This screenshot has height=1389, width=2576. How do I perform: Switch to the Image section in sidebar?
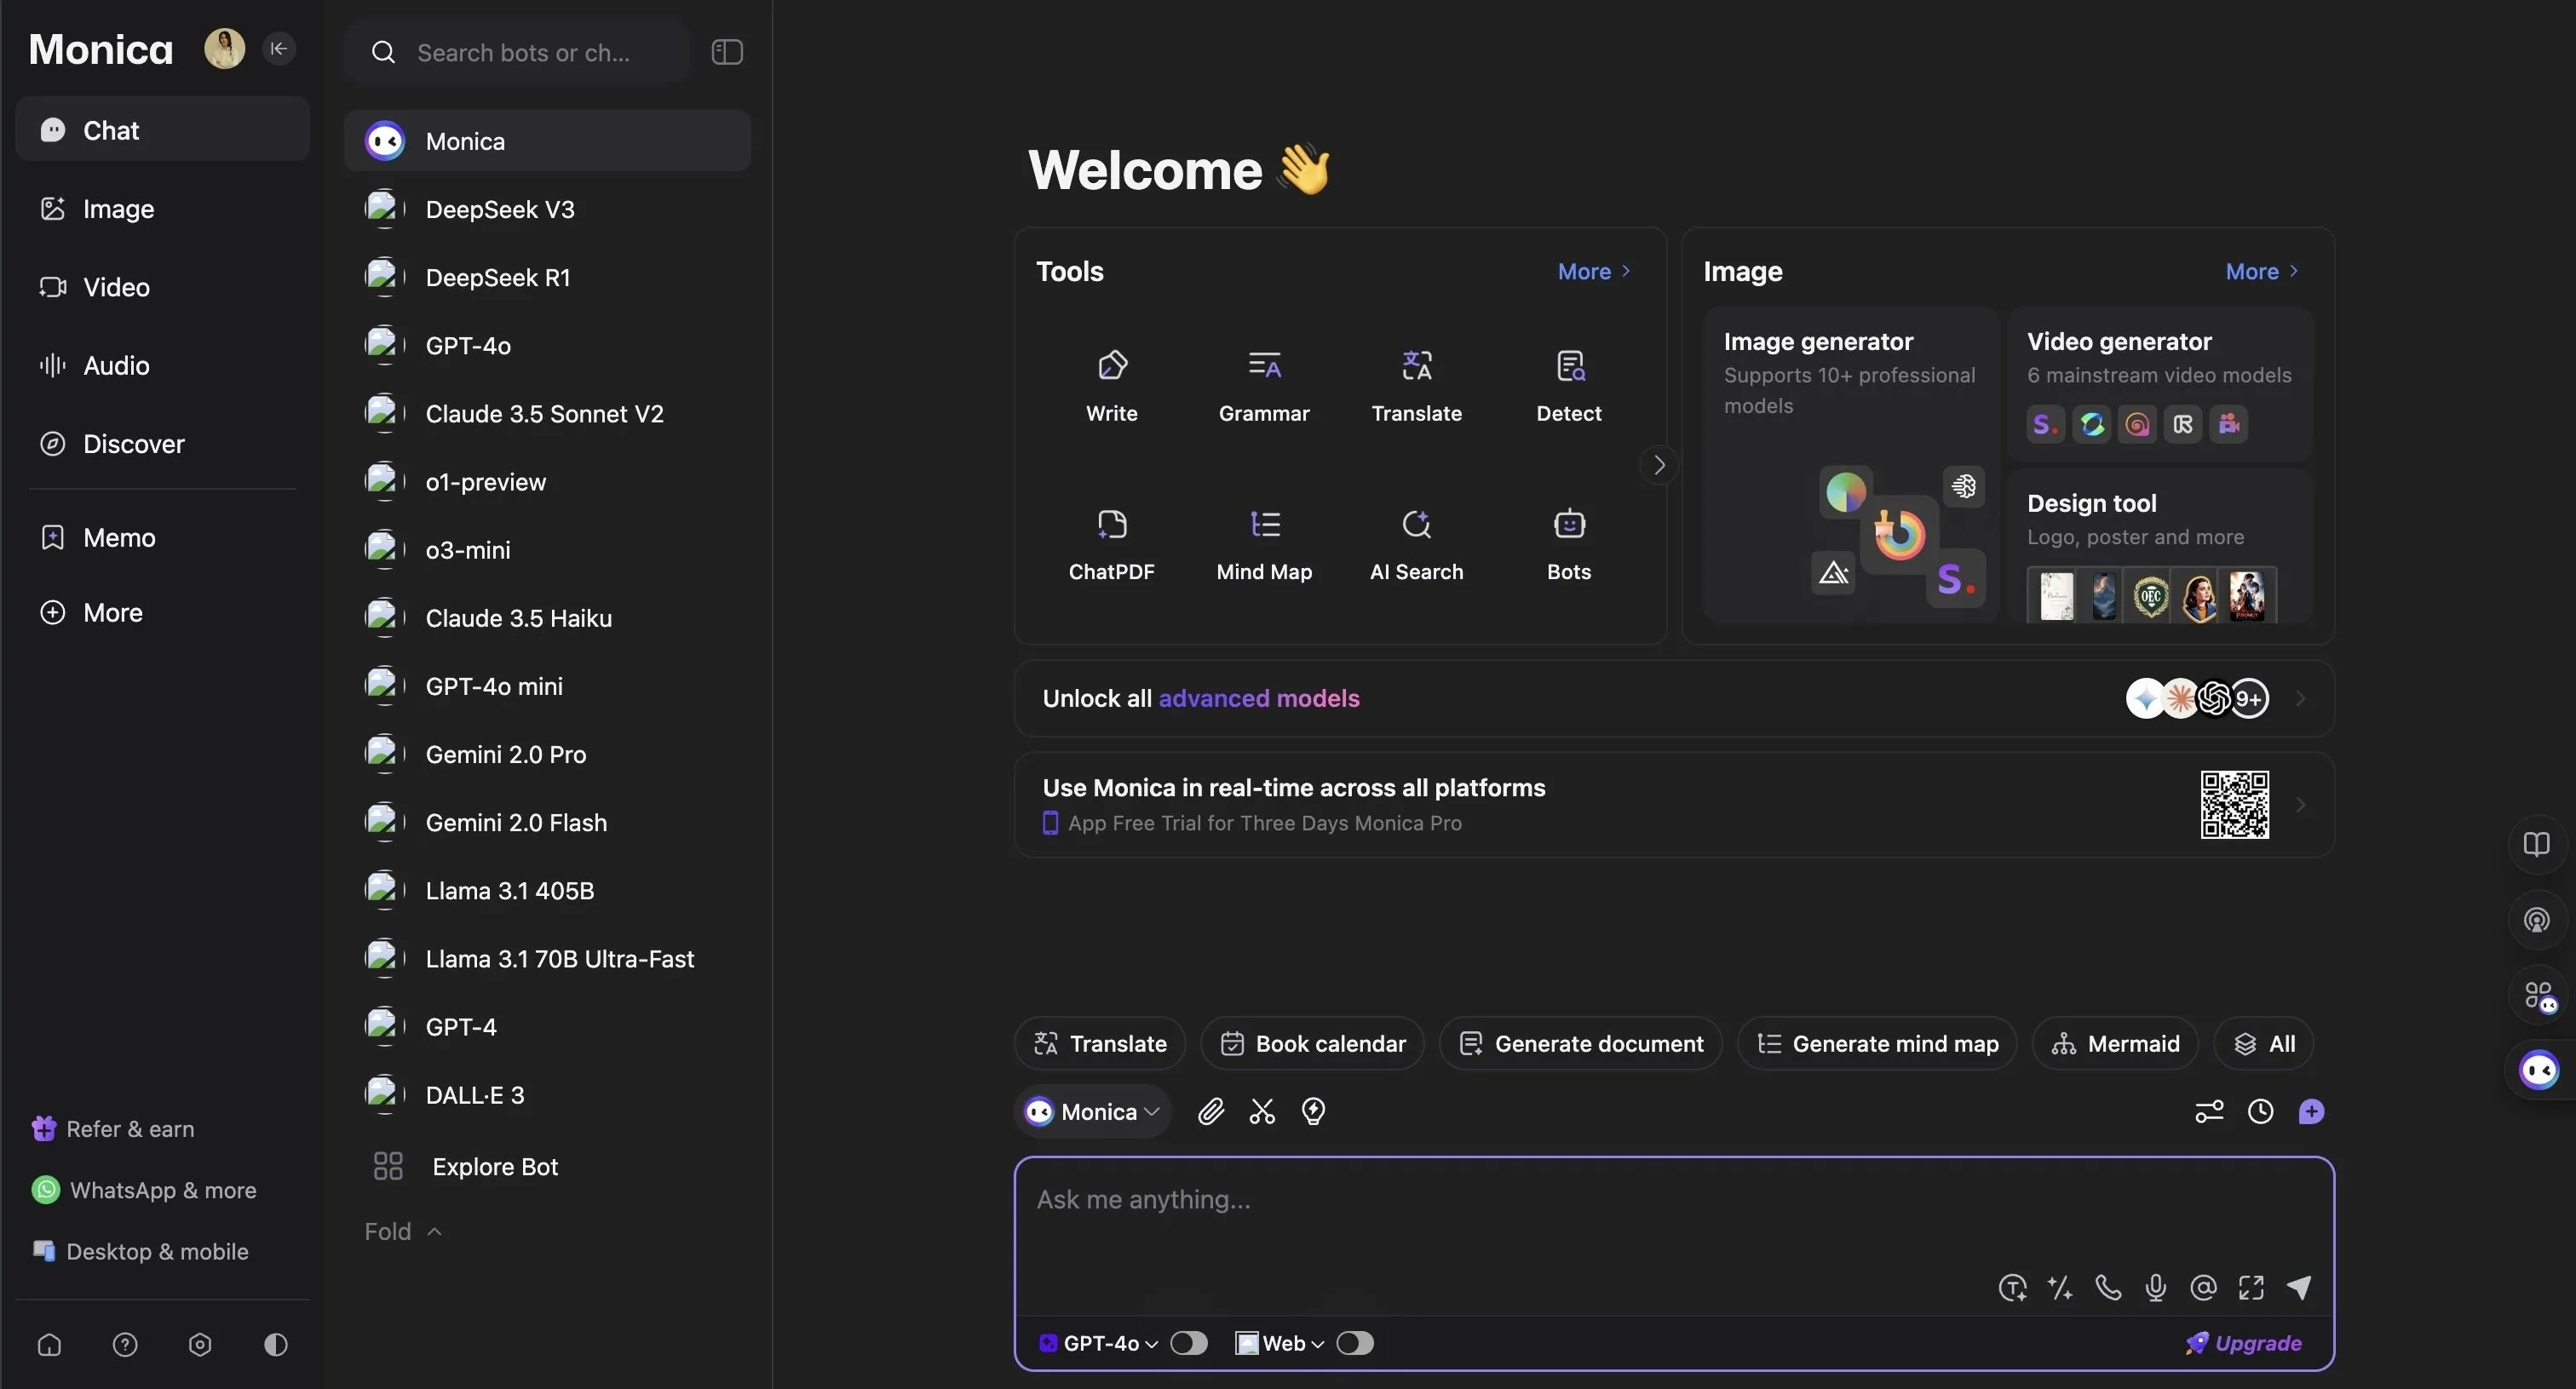tap(118, 209)
